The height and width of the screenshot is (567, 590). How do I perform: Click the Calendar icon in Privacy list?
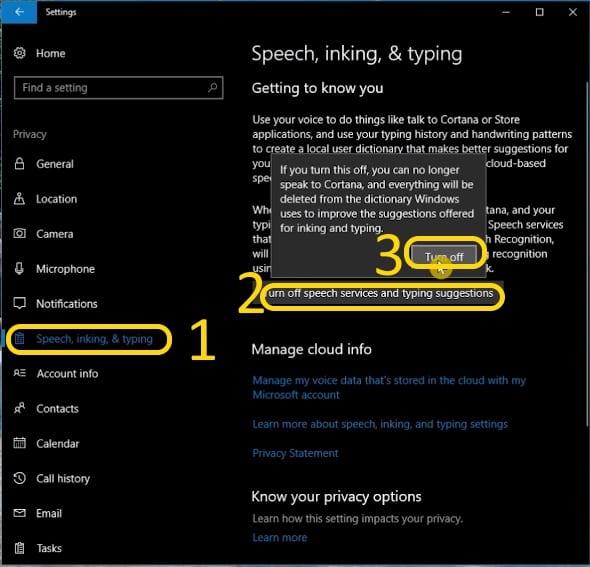(x=20, y=443)
